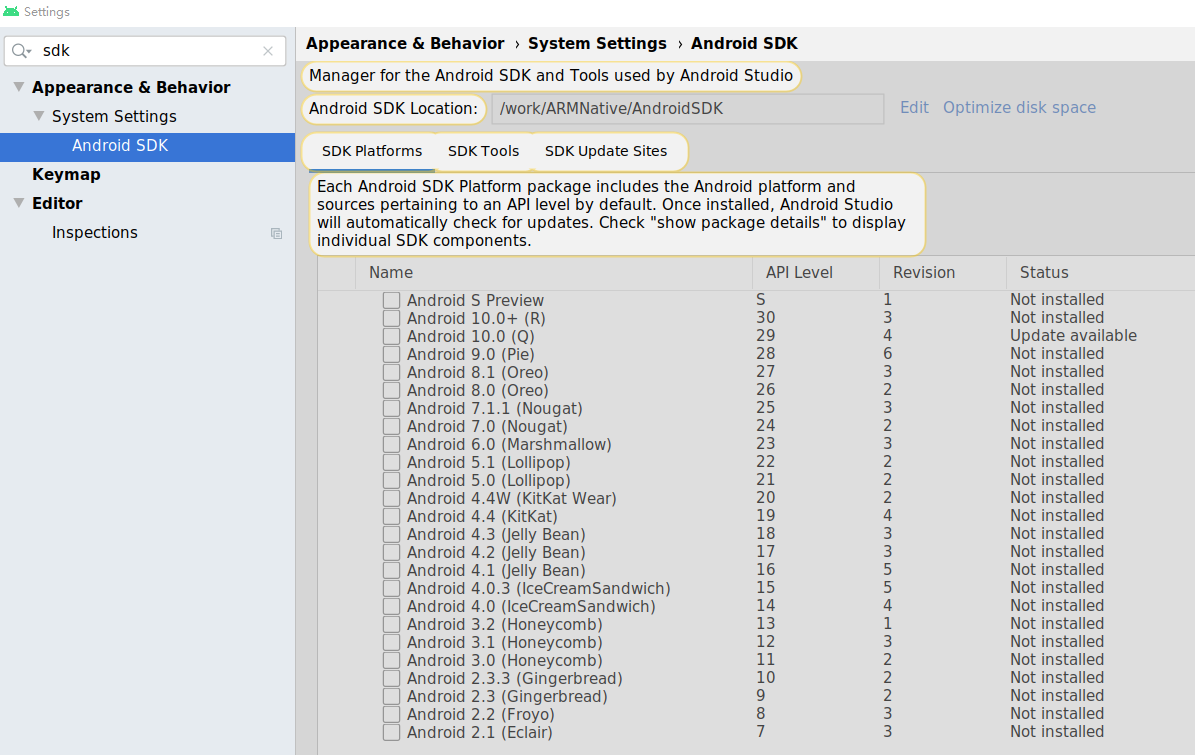Check the Android 8.0 (Oreo) checkbox

pyautogui.click(x=391, y=390)
